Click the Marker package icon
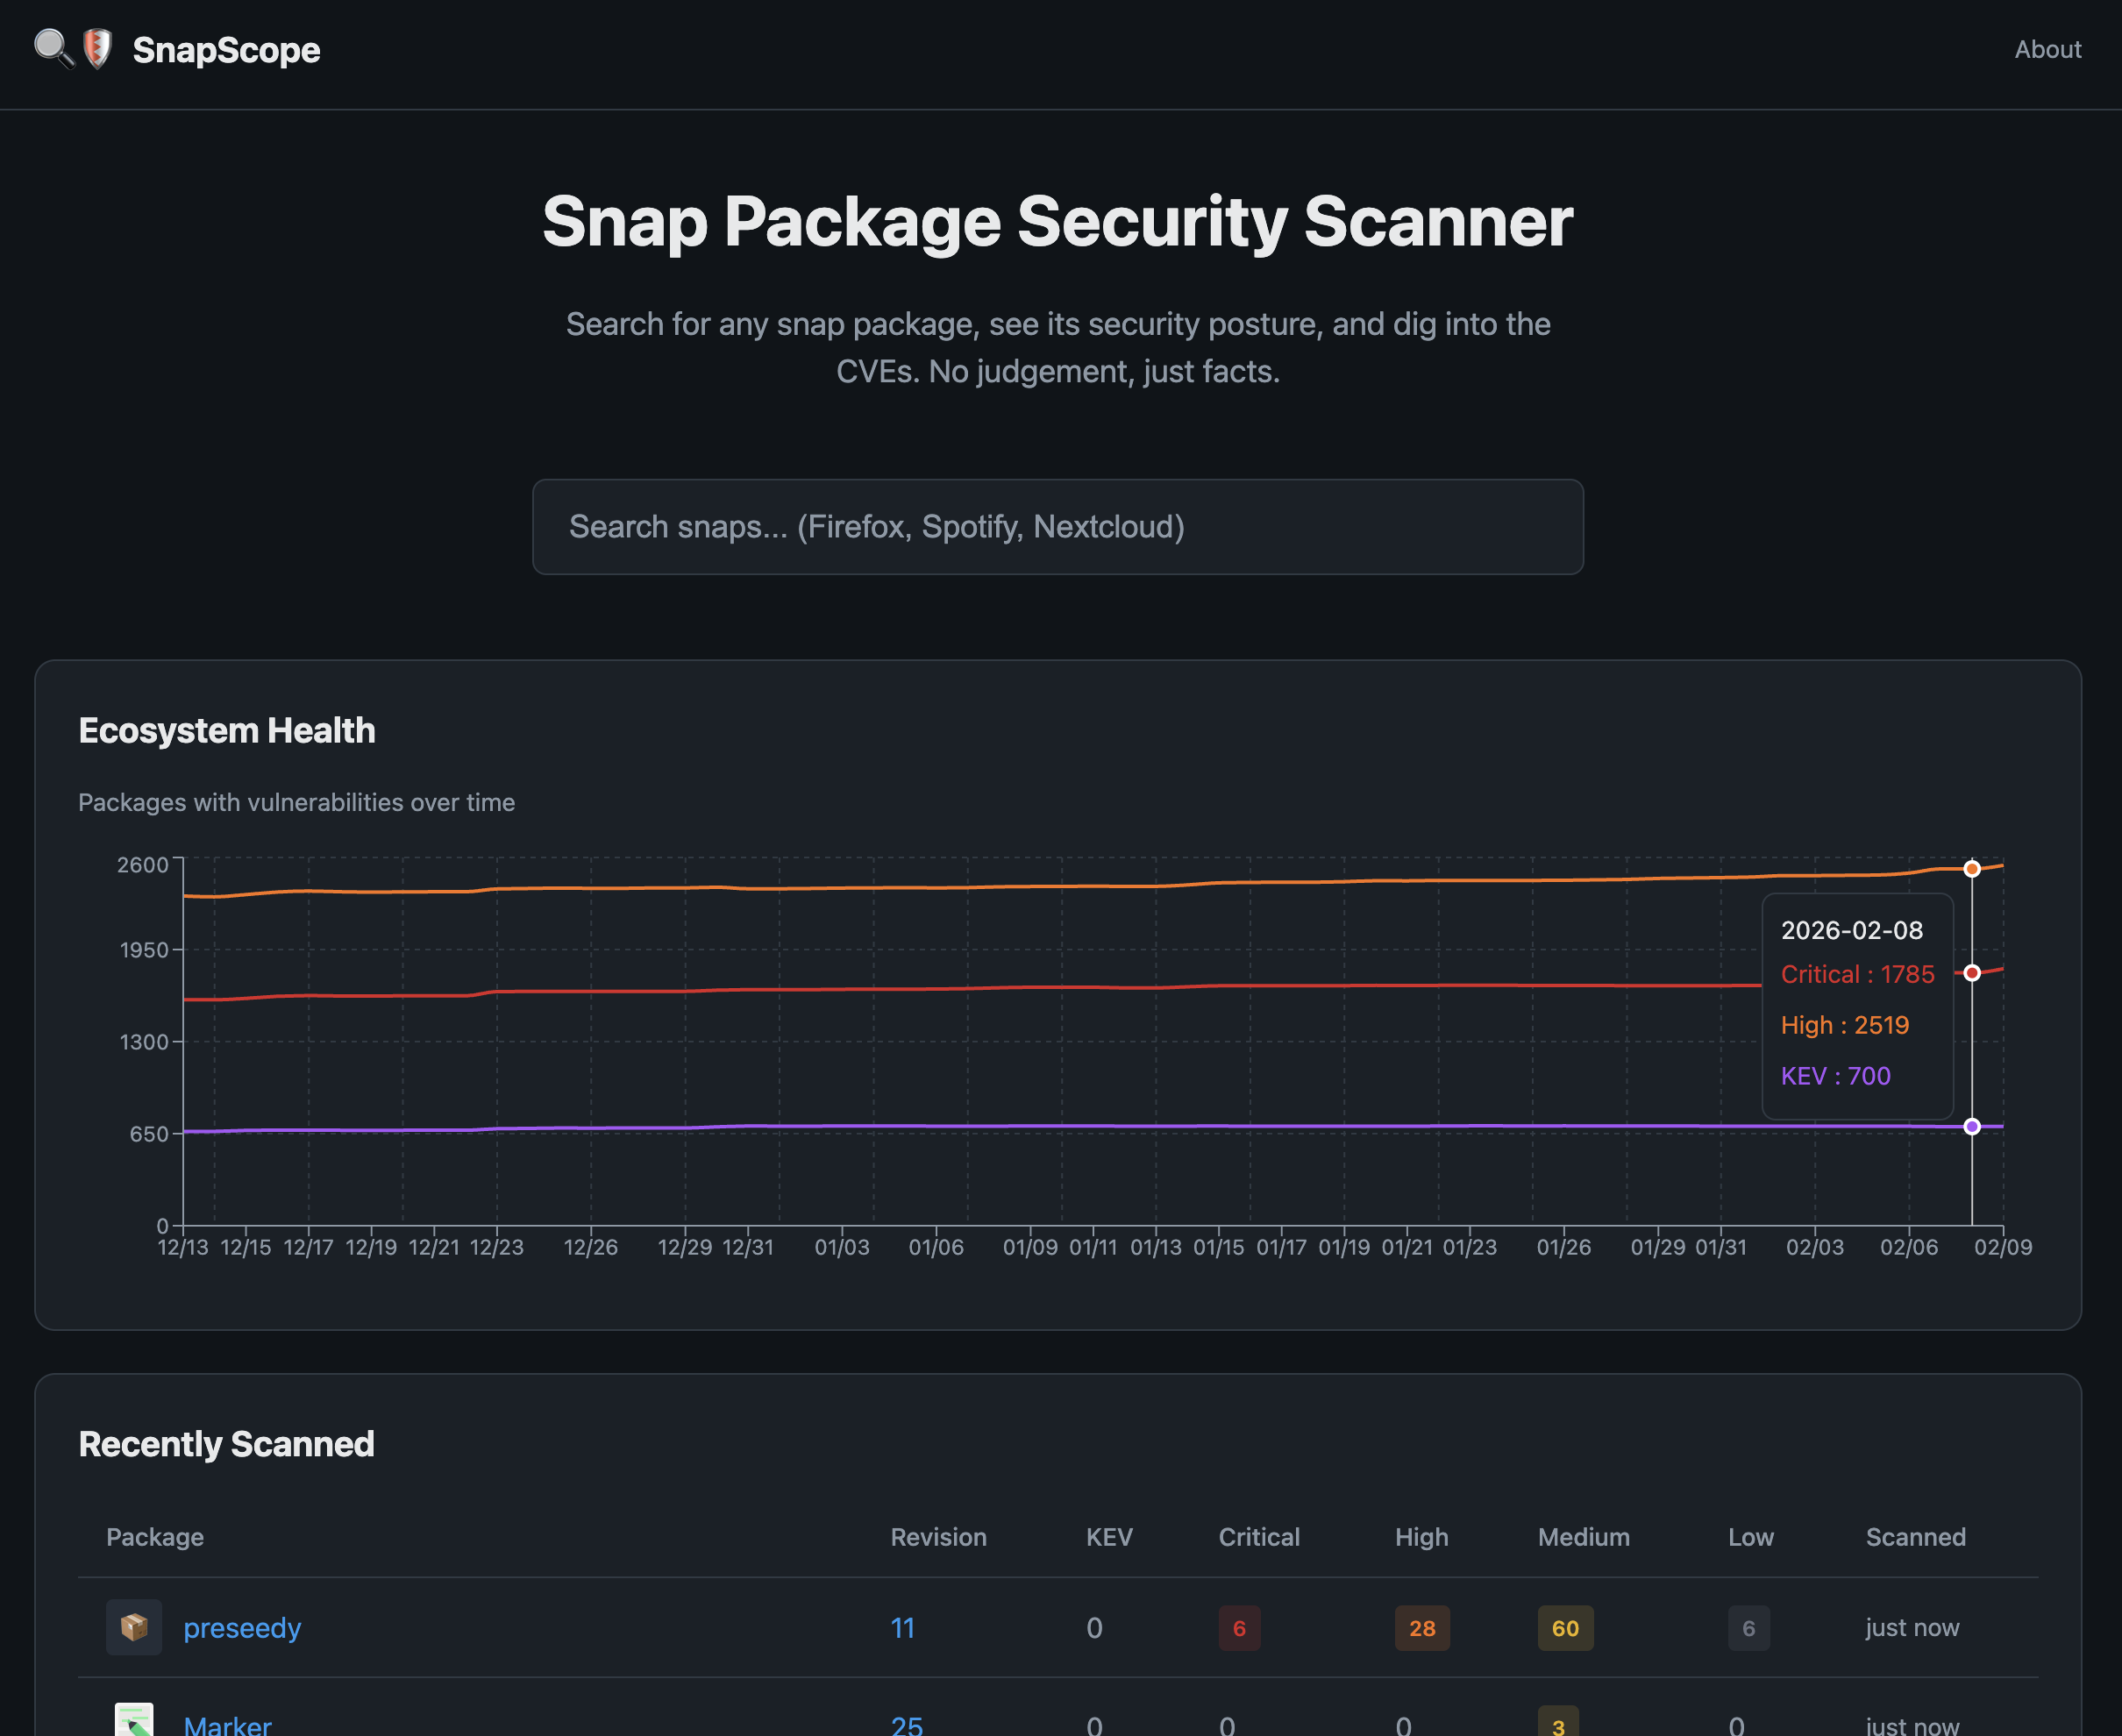 [x=134, y=1720]
